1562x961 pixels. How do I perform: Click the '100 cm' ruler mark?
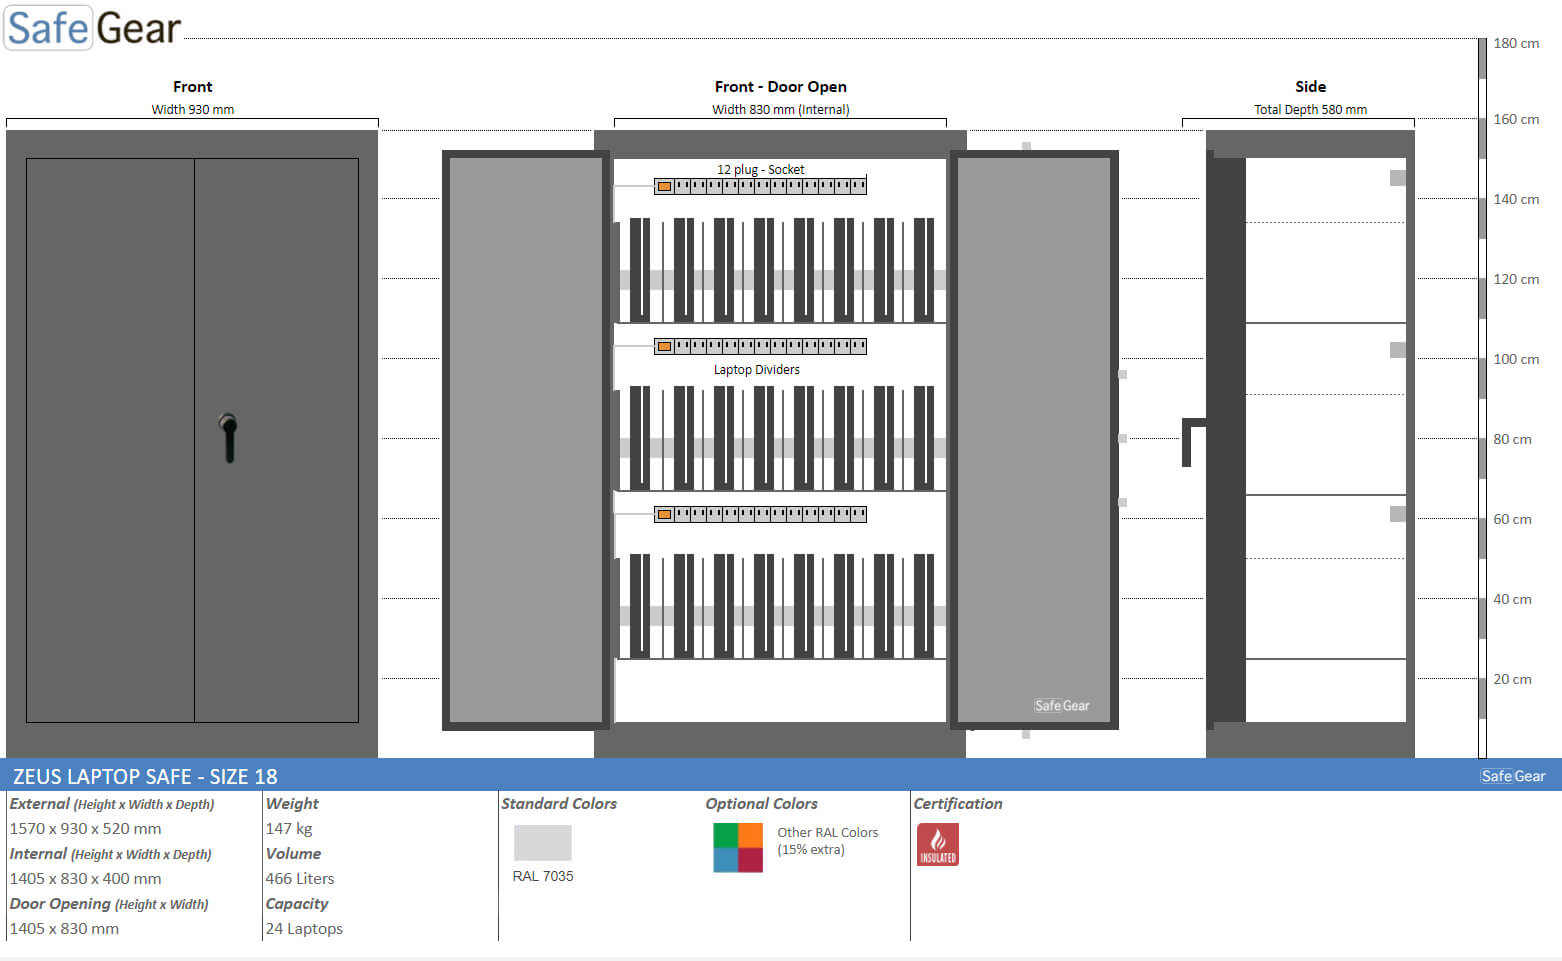[1516, 359]
